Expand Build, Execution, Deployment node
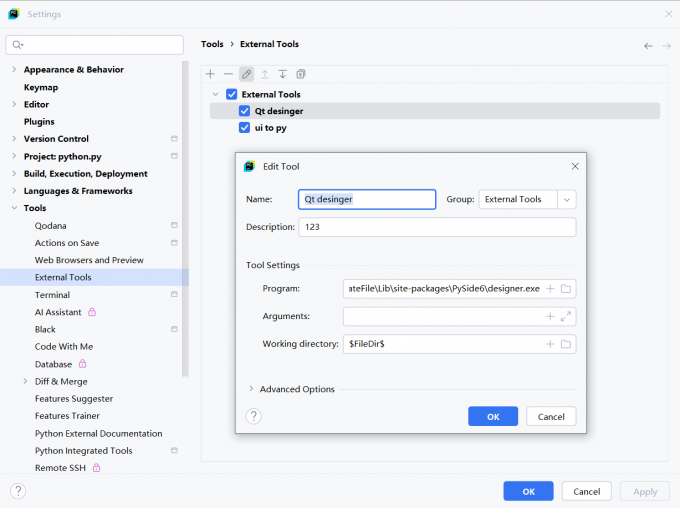Screen dimensions: 680x508 14,174
